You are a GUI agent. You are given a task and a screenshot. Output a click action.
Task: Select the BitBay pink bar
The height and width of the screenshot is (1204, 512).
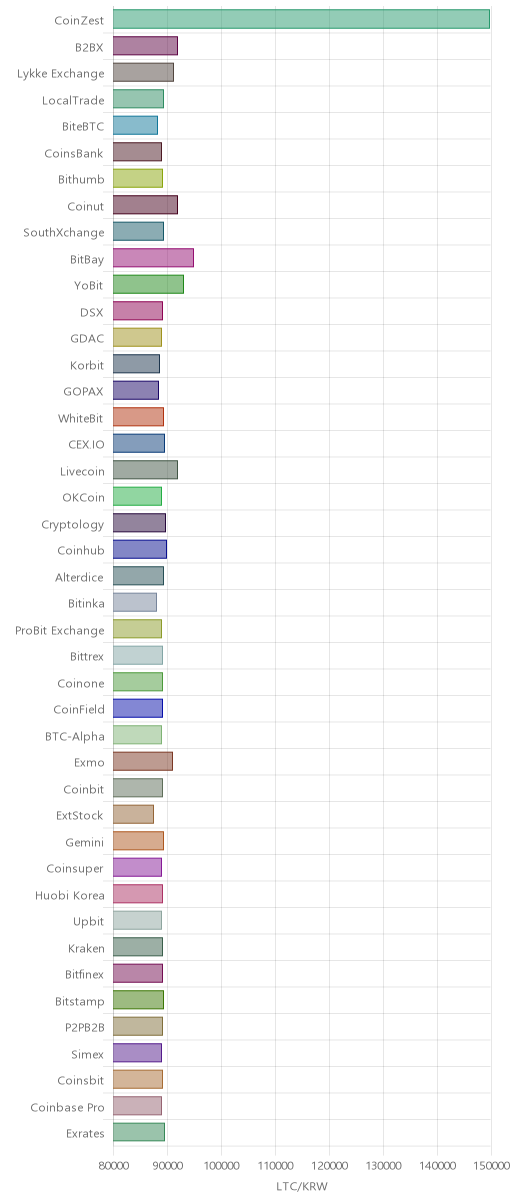(x=153, y=258)
